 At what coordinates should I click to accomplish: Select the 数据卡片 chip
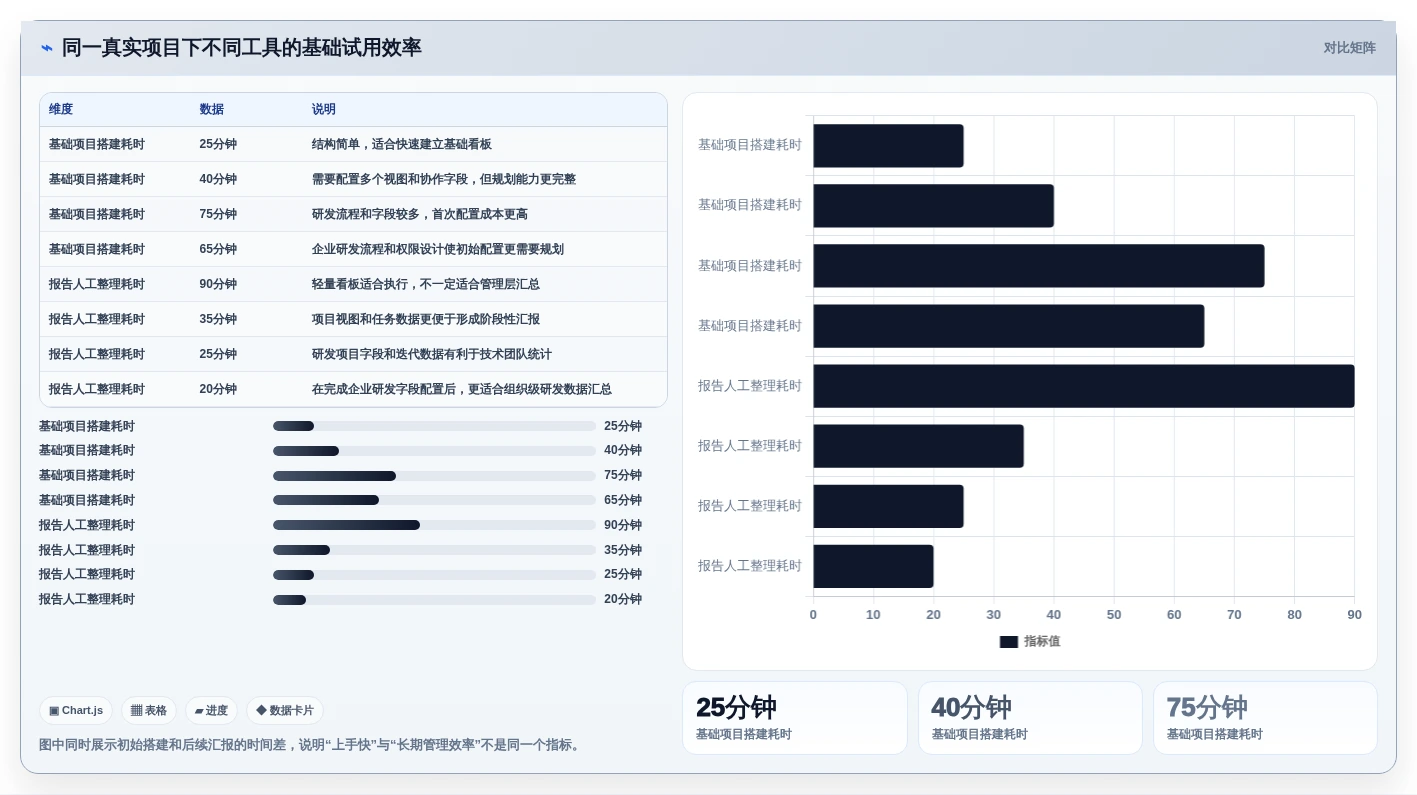tap(285, 710)
